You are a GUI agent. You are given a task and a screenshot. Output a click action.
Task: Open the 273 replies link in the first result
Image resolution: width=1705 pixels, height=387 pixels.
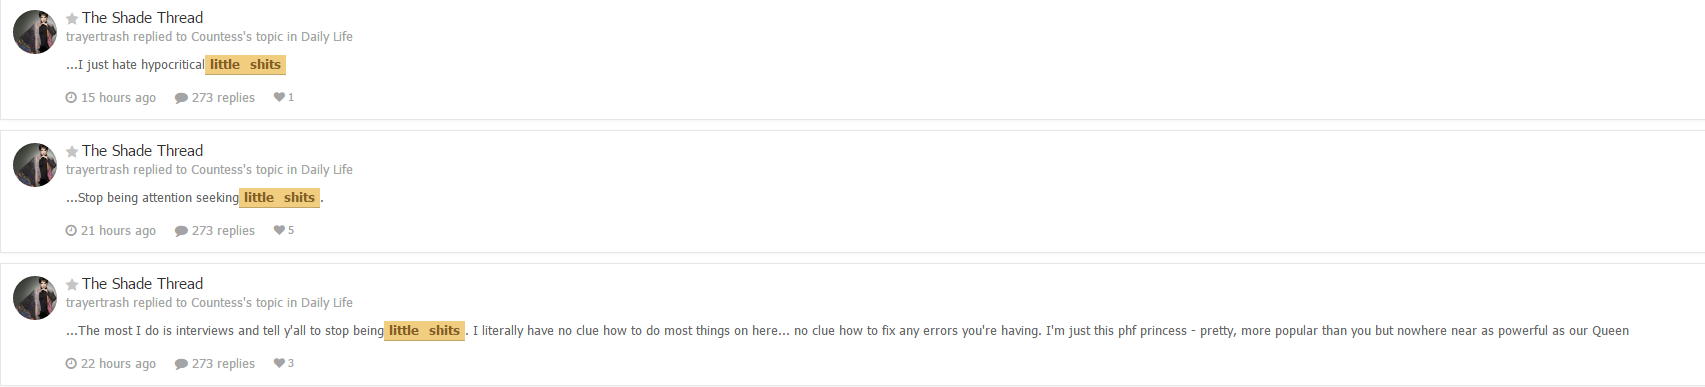(223, 98)
